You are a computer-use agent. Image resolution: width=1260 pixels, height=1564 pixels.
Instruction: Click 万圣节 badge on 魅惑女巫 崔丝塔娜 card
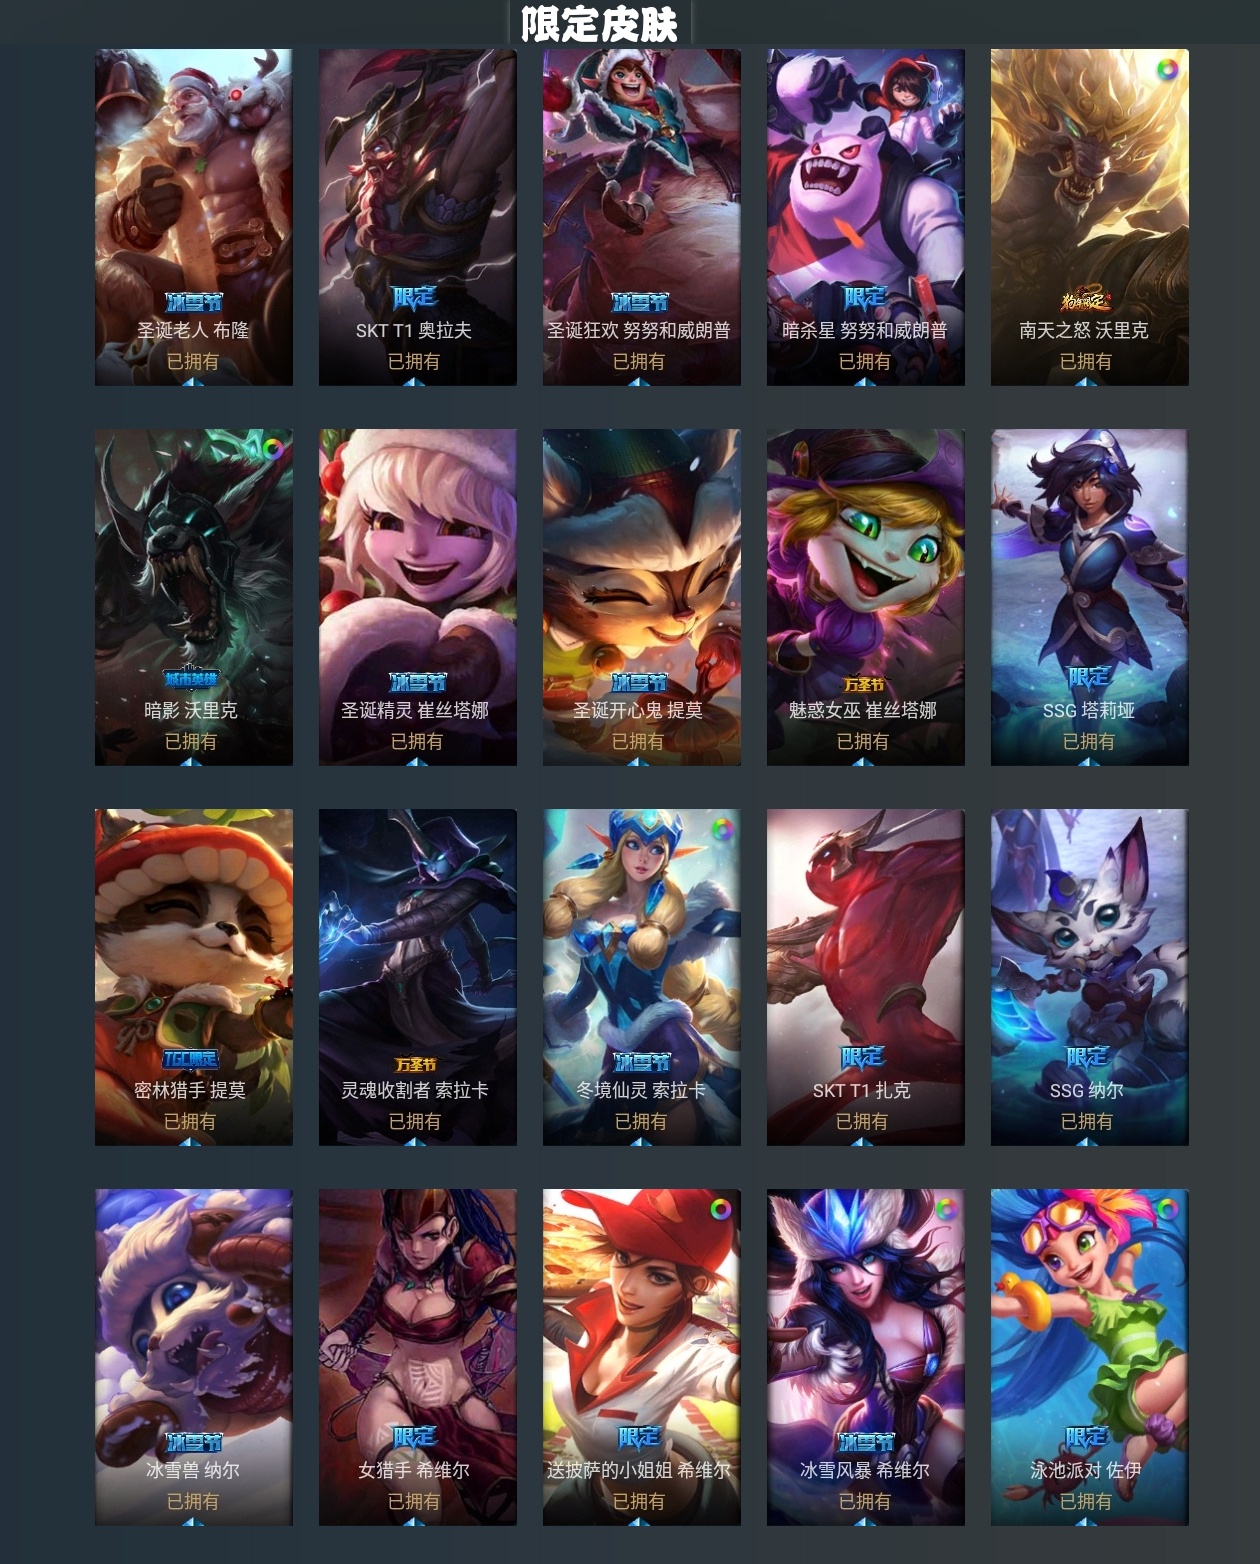(864, 684)
